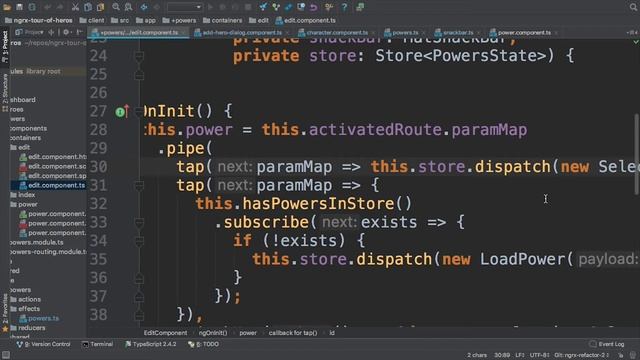Click the Synchronize toolbar icon

(32, 7)
